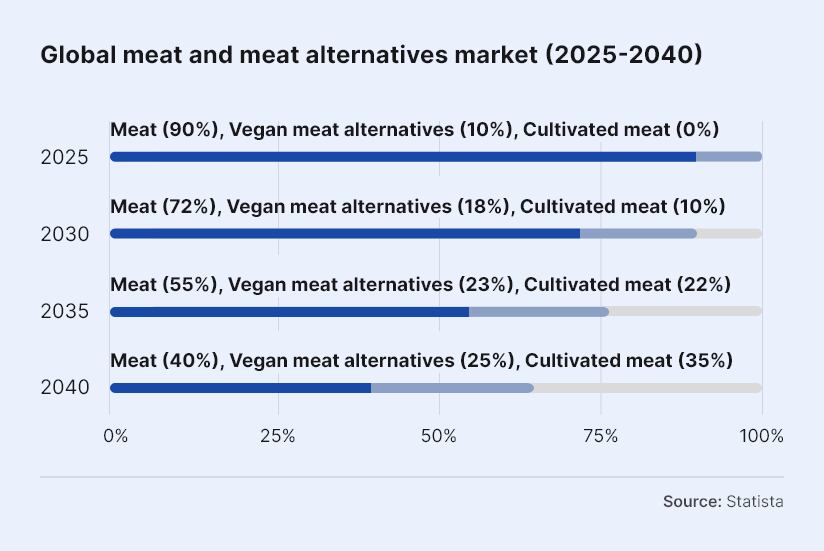Select the 0% axis tick label
The width and height of the screenshot is (824, 551).
[116, 436]
